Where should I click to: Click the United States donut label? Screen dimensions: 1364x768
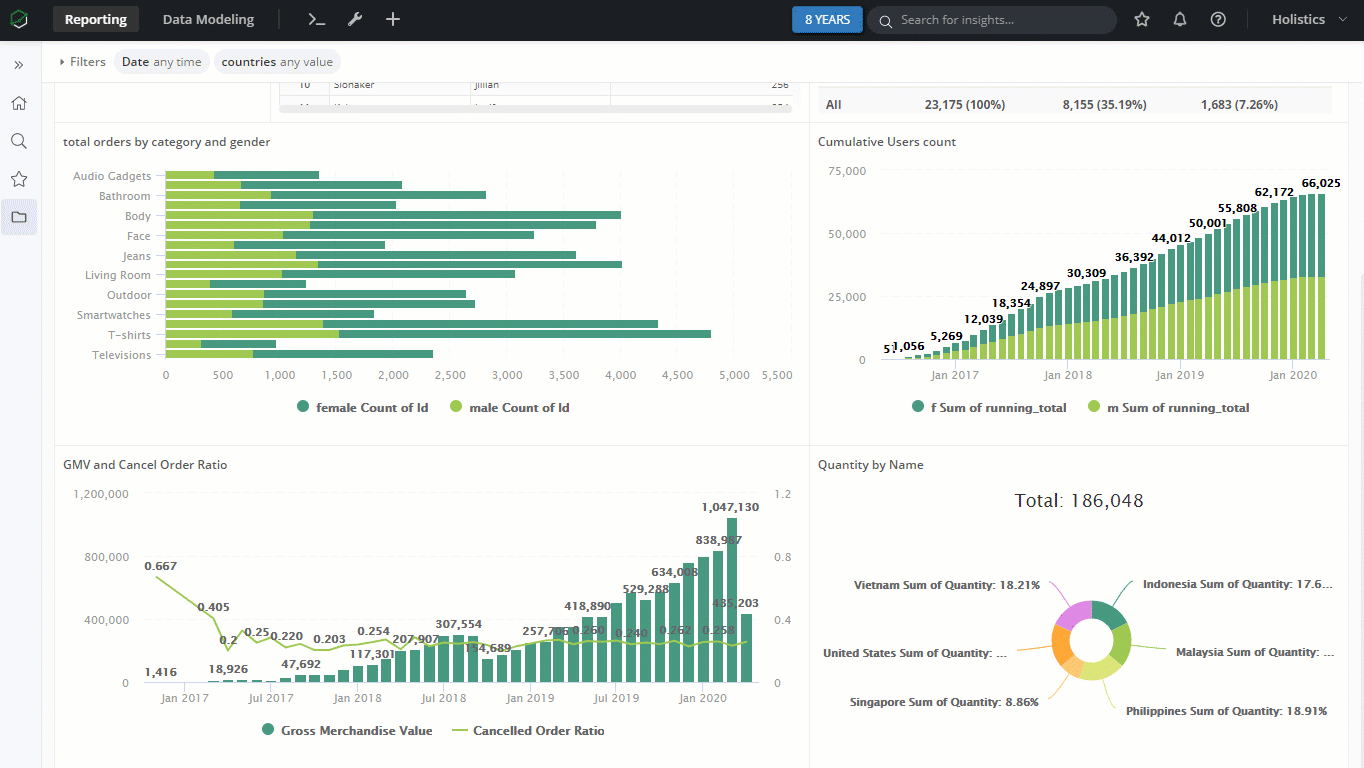pos(915,653)
